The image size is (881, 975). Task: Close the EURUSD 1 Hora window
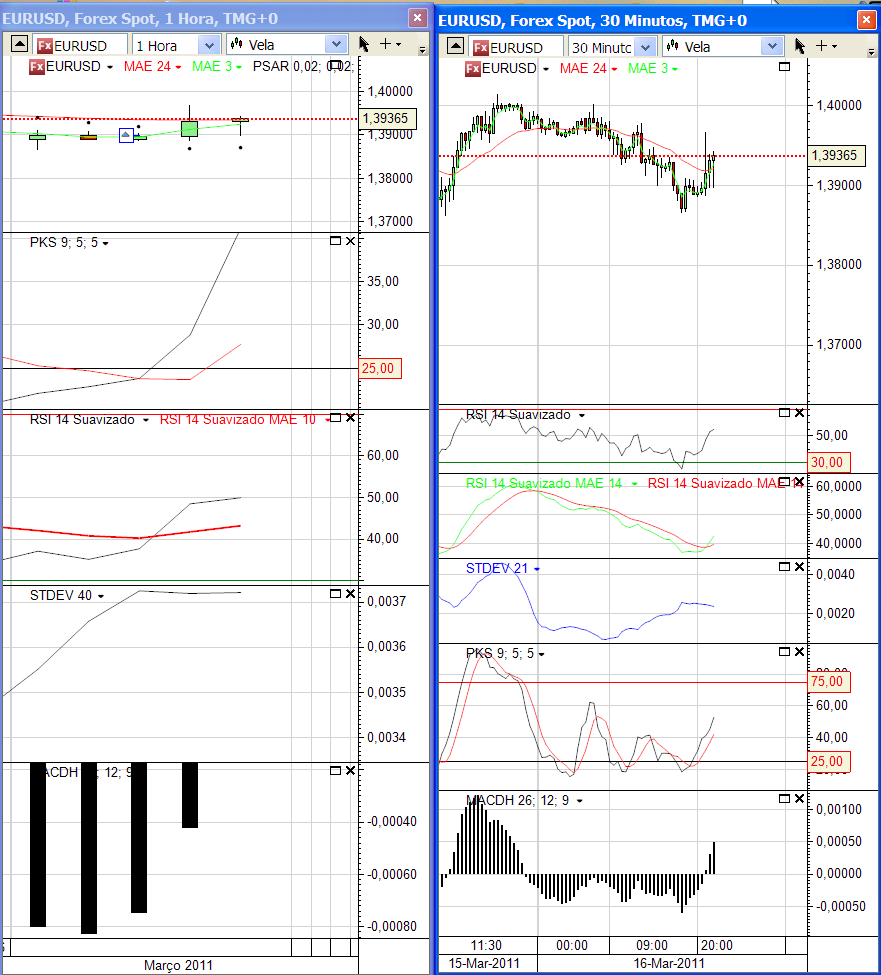tap(418, 18)
